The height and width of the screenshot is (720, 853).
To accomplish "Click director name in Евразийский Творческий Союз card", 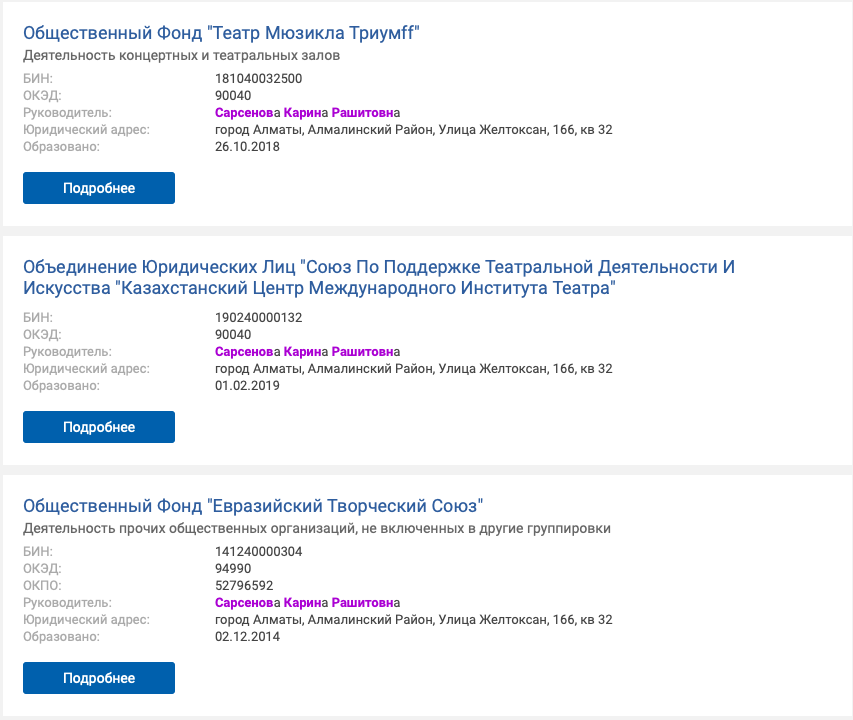I will tap(307, 603).
